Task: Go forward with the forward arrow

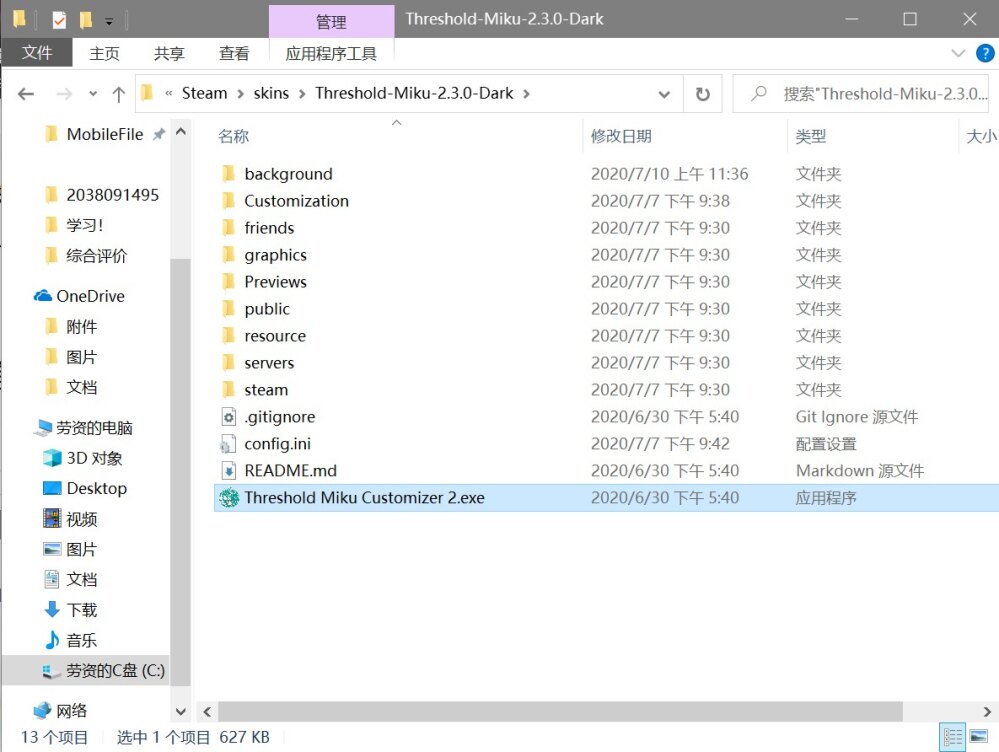Action: [64, 94]
